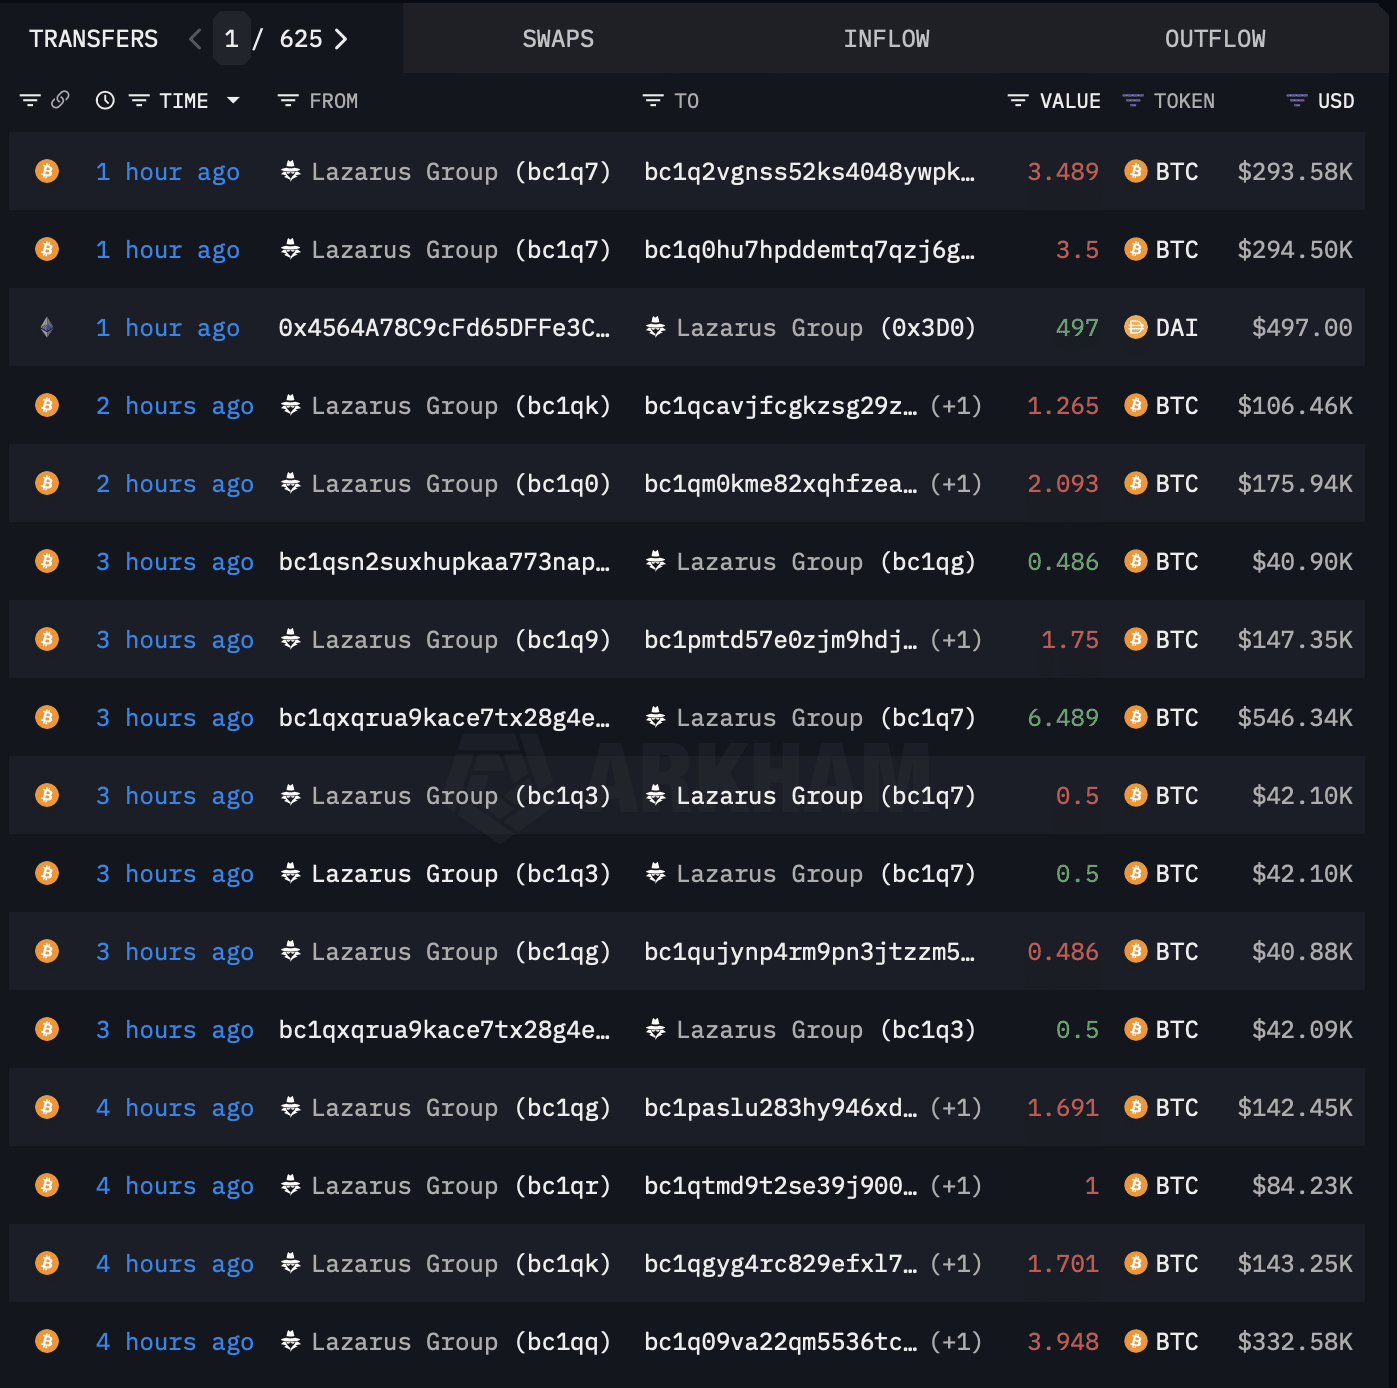1397x1388 pixels.
Task: Go to next transfers page arrow
Action: (341, 39)
